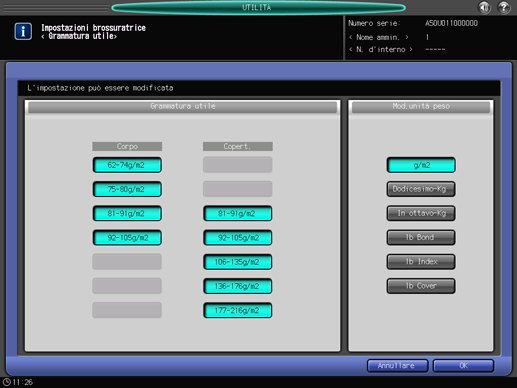Click the Nome ammin. label
Screen dimensions: 517x388
coord(378,37)
